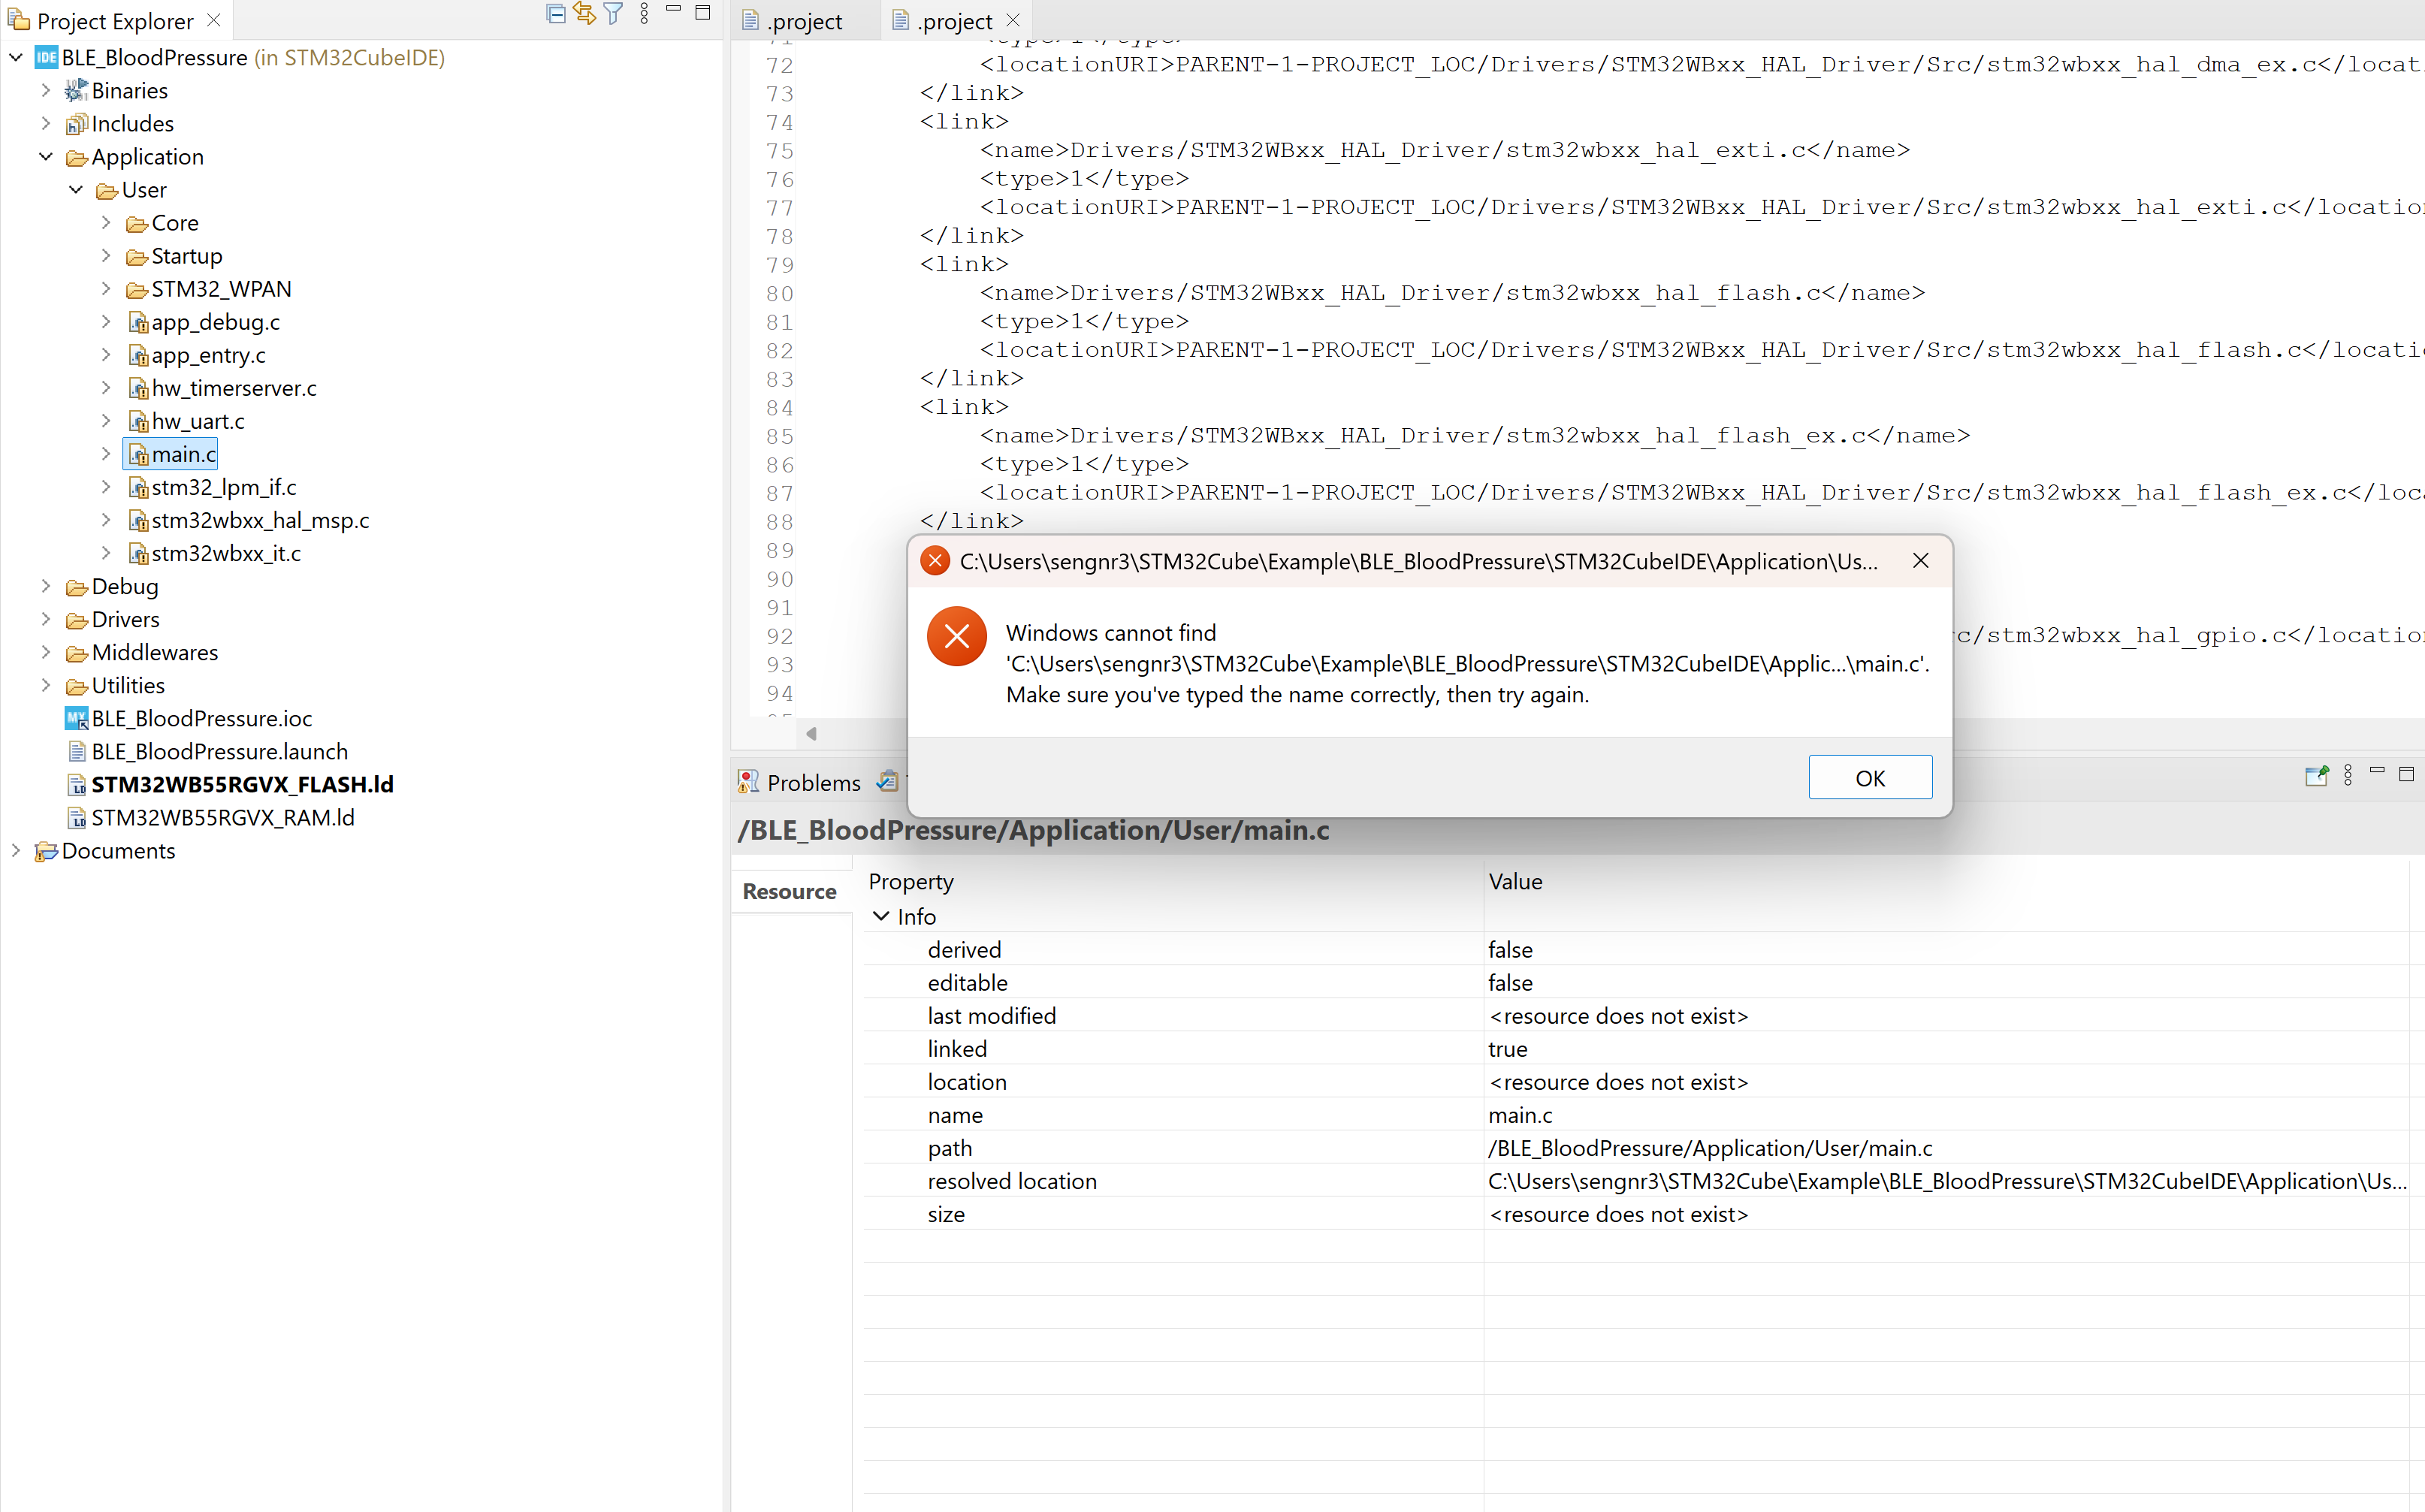This screenshot has width=2425, height=1512.
Task: Select STM32WB55RGVX_FLASH.ld linker script
Action: pyautogui.click(x=242, y=784)
